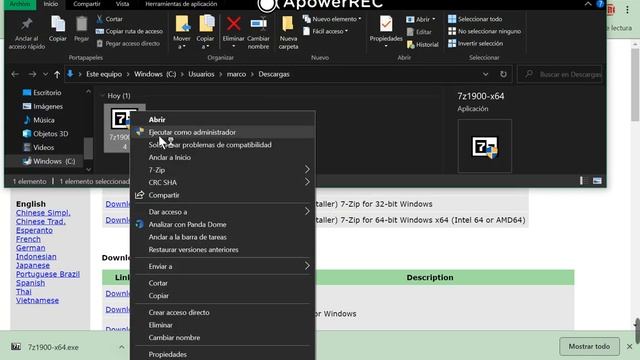Open the Compartir ribbon tab

click(87, 4)
